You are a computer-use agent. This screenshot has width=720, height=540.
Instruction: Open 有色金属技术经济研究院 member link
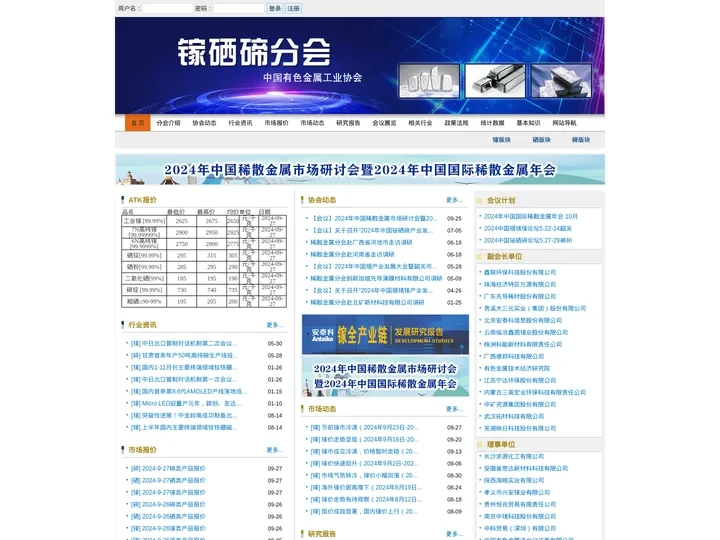(x=517, y=368)
